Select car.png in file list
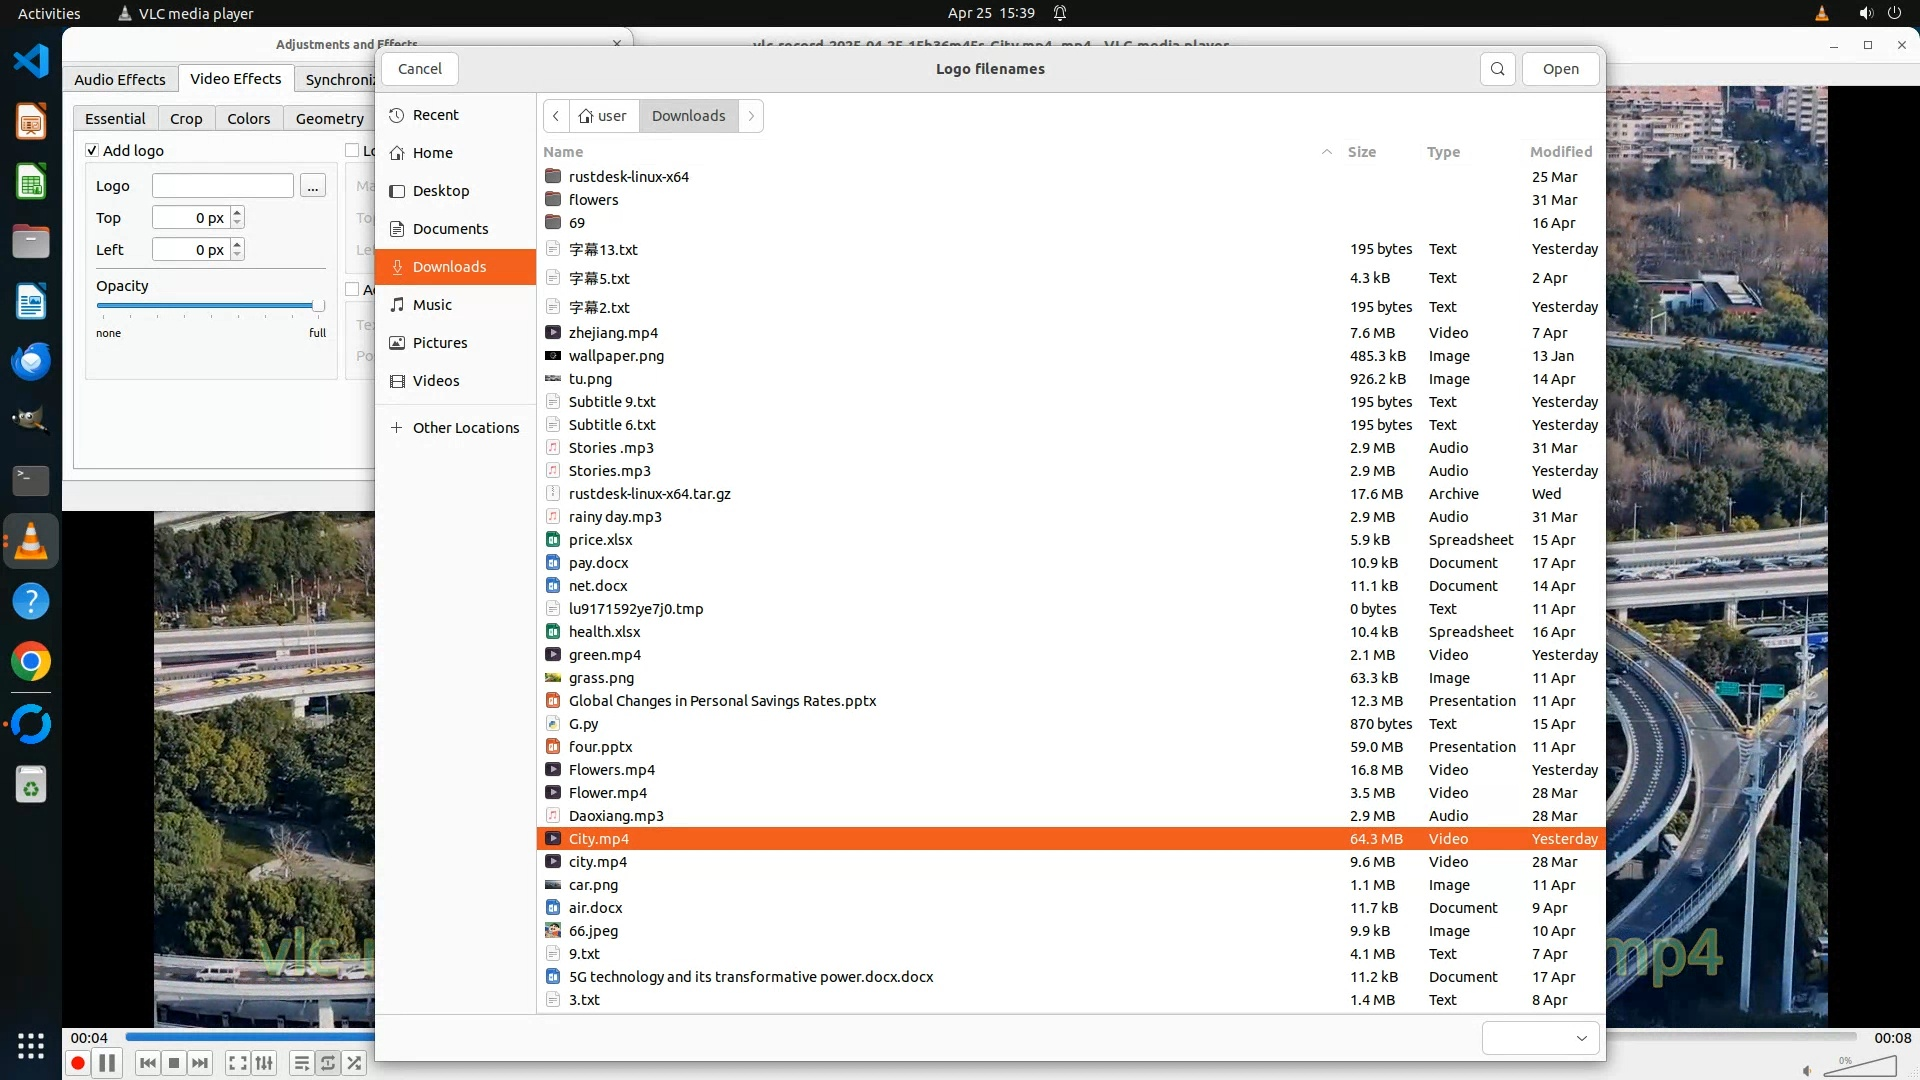The width and height of the screenshot is (1920, 1080). 593,885
